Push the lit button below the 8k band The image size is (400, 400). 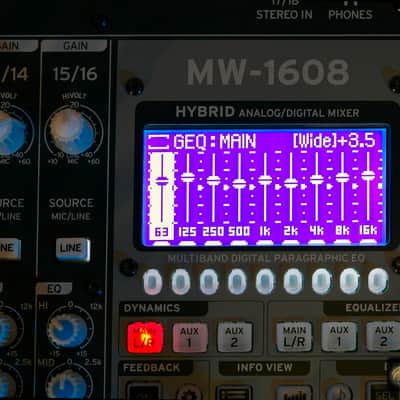coord(349,282)
